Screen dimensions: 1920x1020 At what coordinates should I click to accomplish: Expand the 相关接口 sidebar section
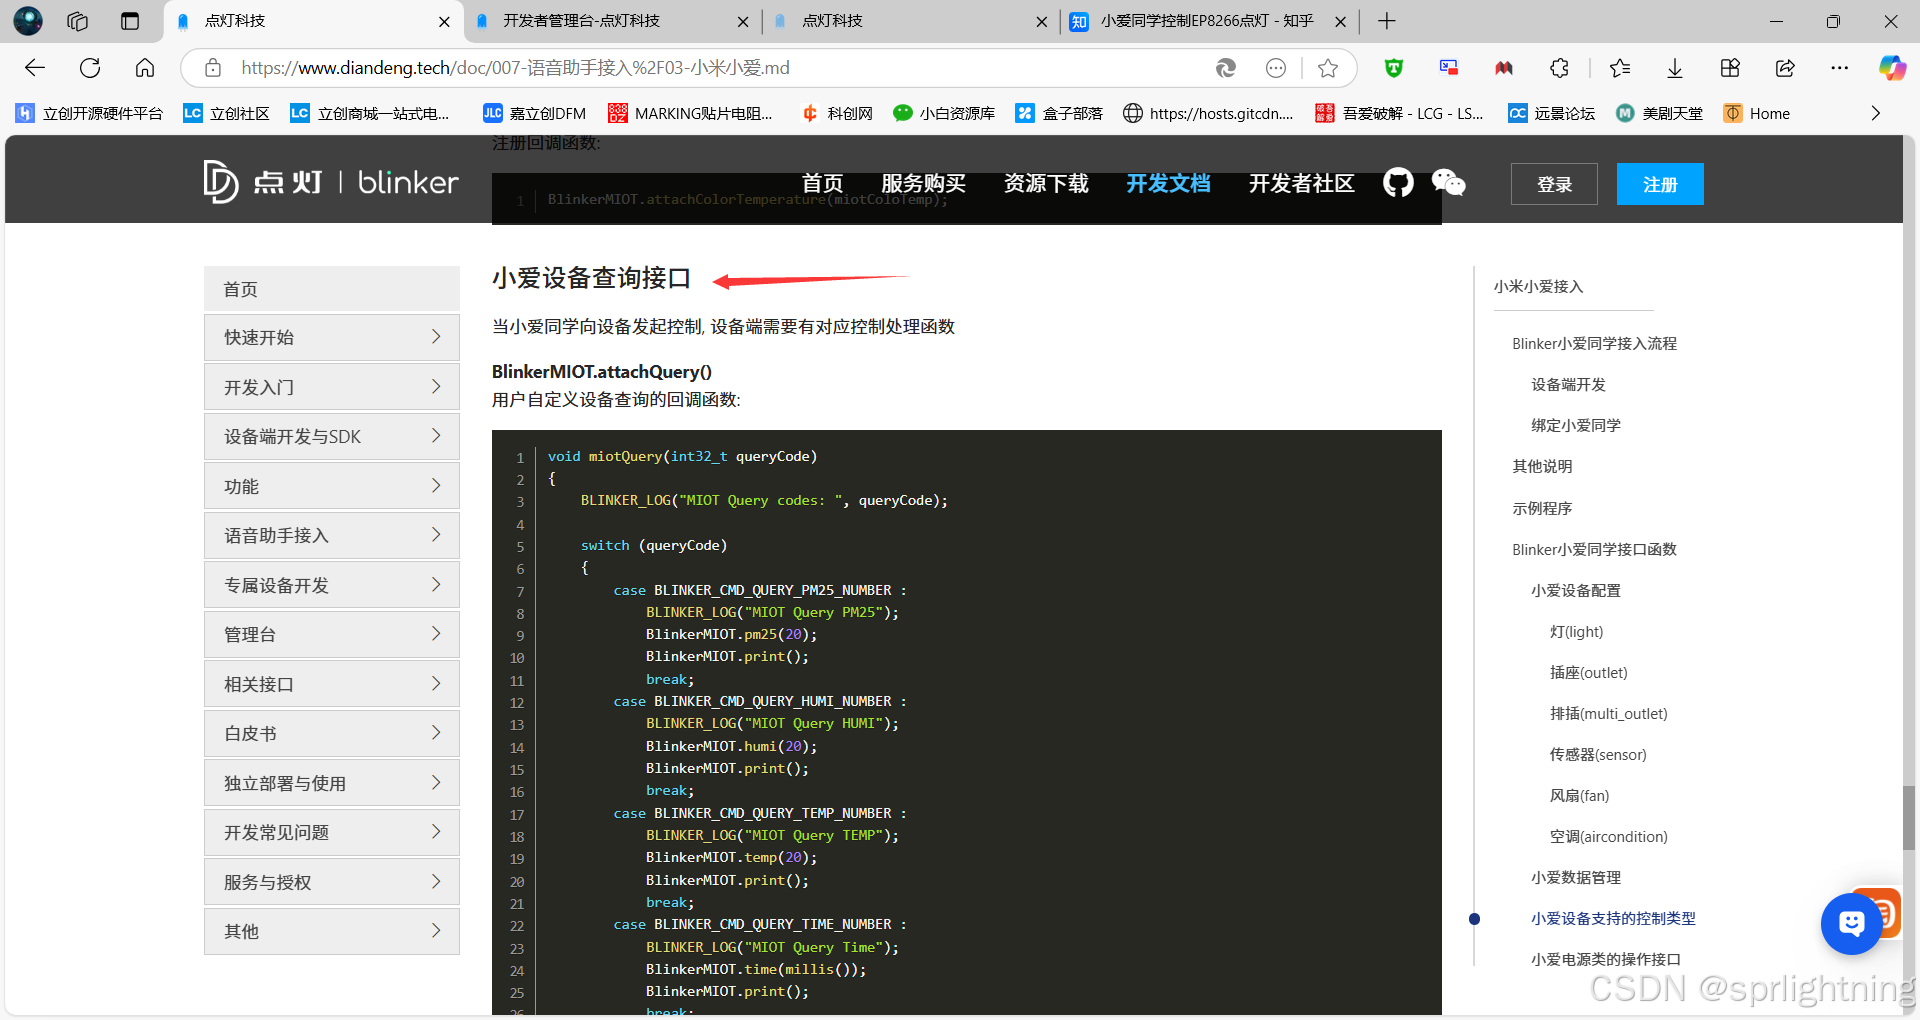tap(332, 684)
